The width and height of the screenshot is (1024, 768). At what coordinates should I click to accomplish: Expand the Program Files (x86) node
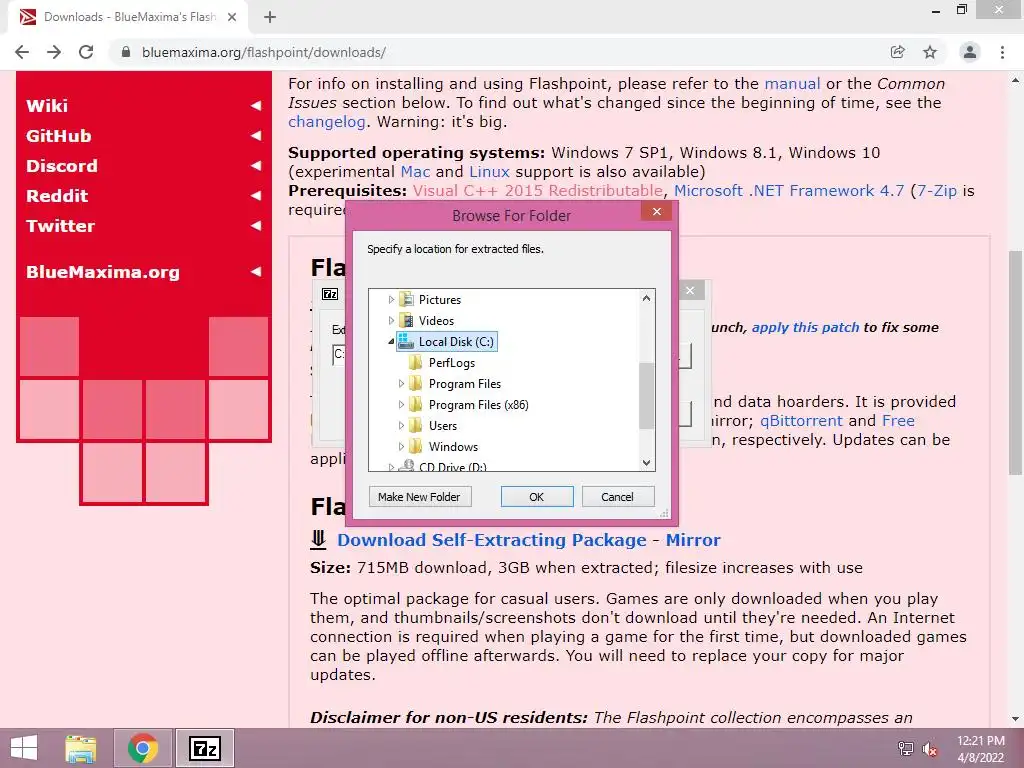(x=401, y=404)
